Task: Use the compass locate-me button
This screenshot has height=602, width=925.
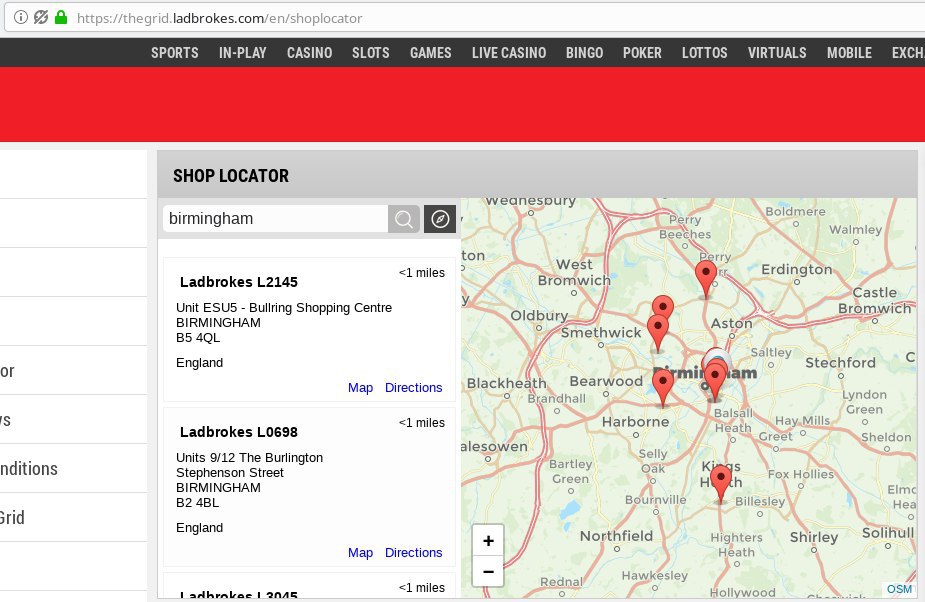Action: (x=439, y=219)
